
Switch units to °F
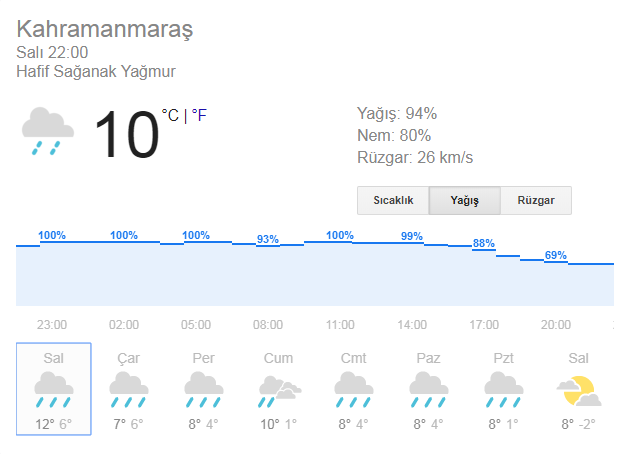point(199,116)
